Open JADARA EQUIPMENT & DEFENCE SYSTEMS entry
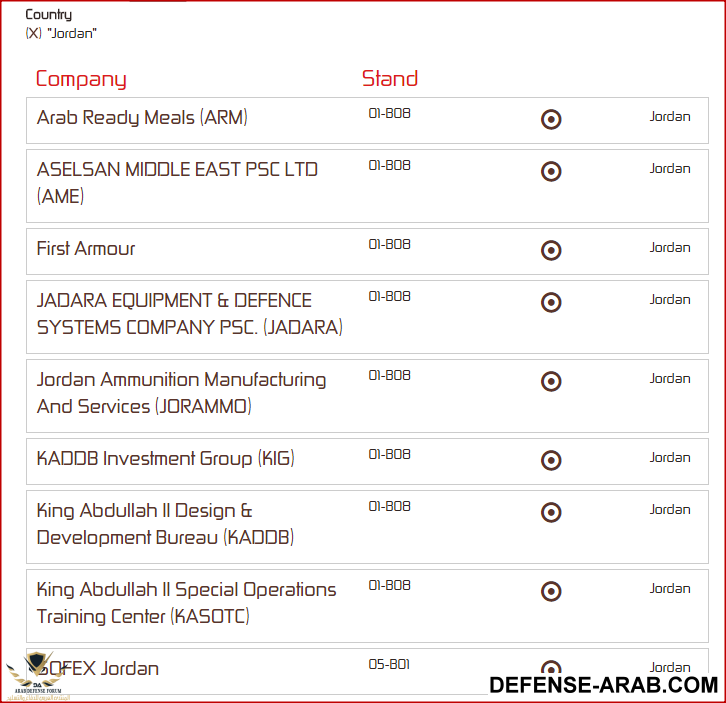 click(190, 314)
